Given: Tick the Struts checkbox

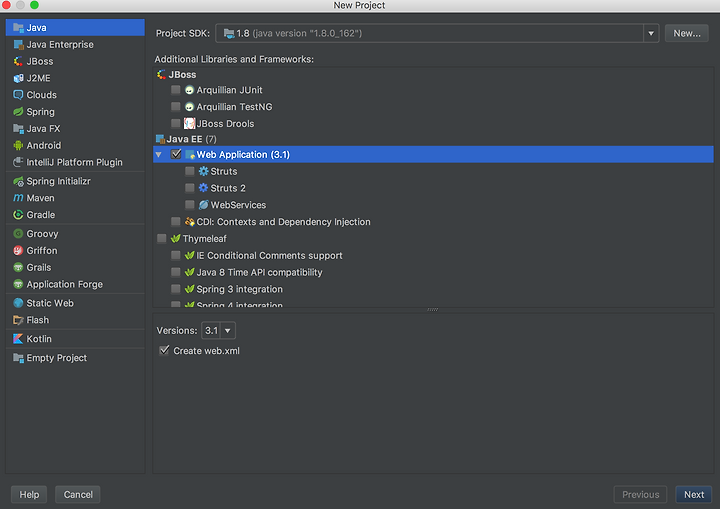Looking at the screenshot, I should (x=190, y=171).
